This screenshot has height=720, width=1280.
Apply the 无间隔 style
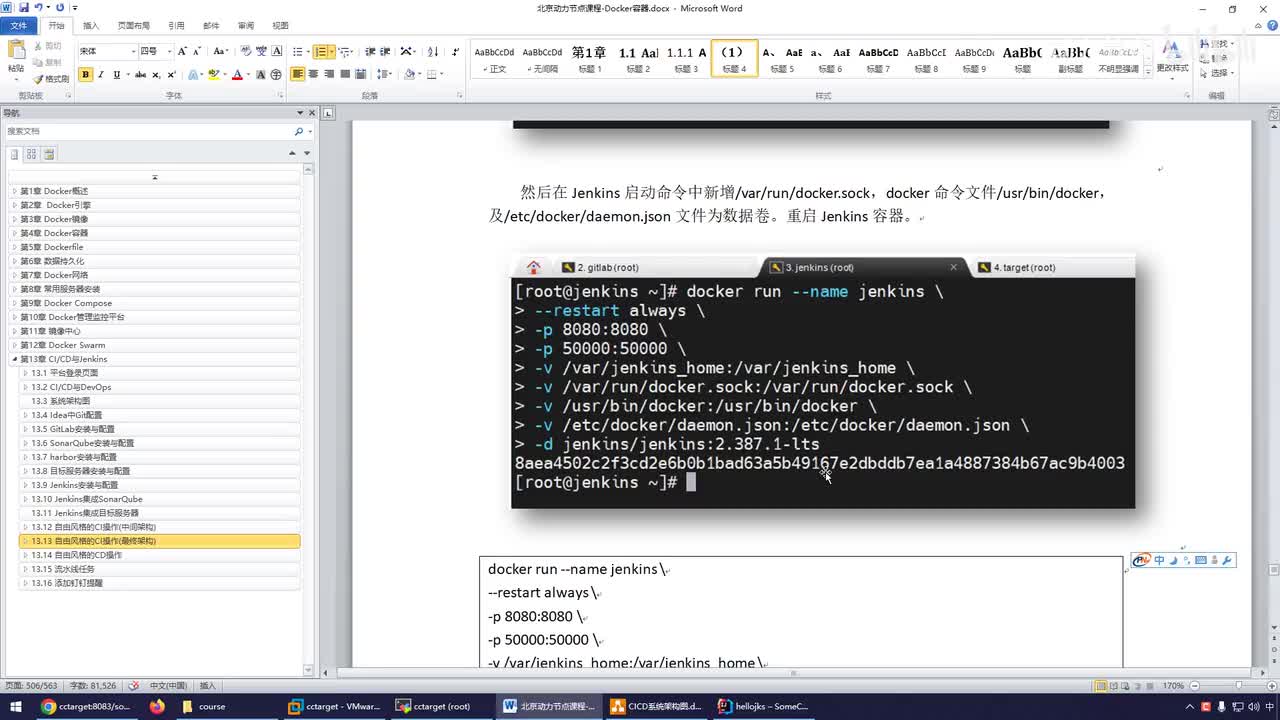(542, 58)
